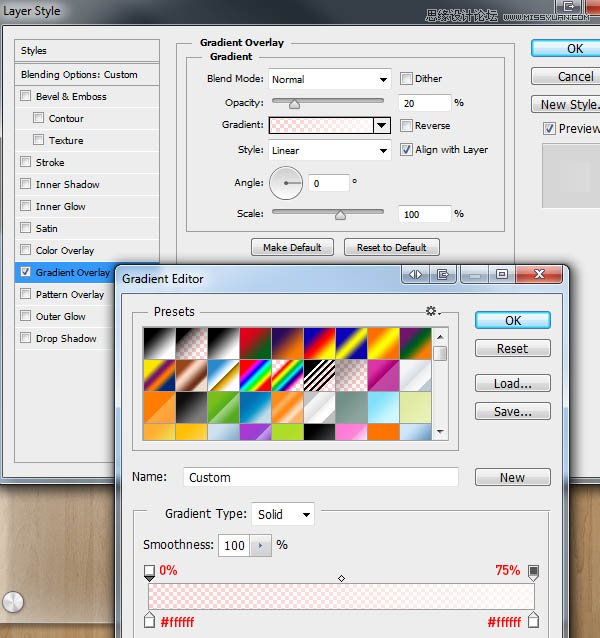Screen dimensions: 600x638
Task: Pick the transparent rainbow gradient preset
Action: point(287,375)
